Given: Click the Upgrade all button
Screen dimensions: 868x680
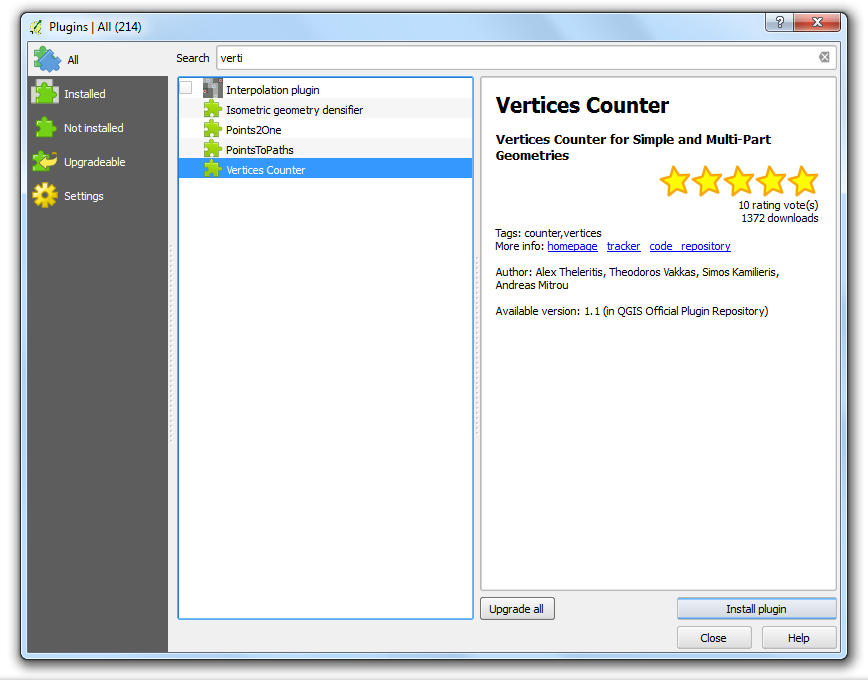Looking at the screenshot, I should (517, 609).
